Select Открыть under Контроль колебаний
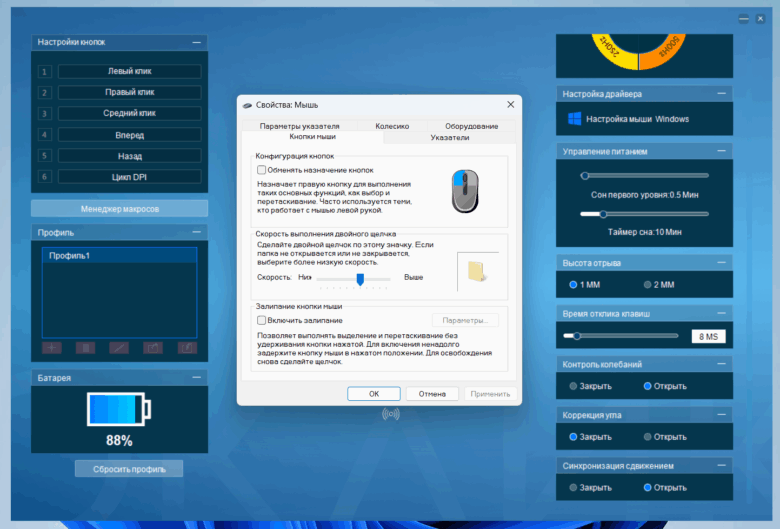This screenshot has height=529, width=780. tap(647, 386)
